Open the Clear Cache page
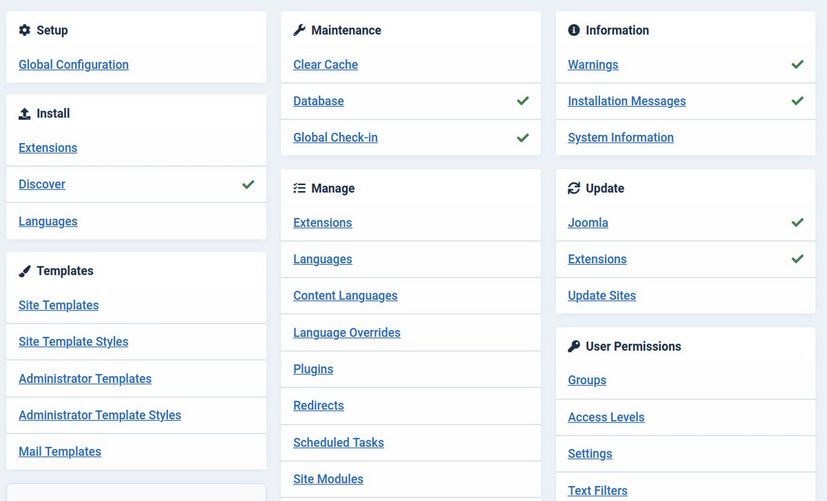Viewport: 827px width, 501px height. [x=325, y=65]
